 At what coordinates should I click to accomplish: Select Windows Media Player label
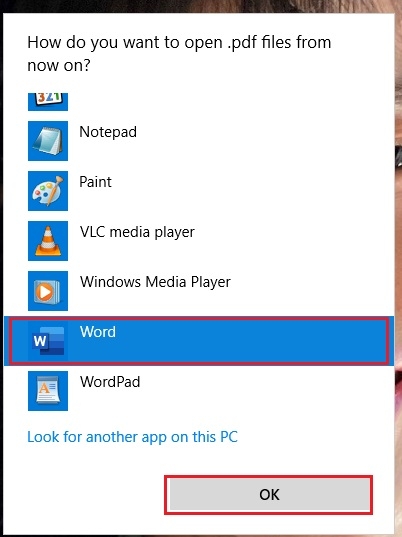(x=155, y=283)
